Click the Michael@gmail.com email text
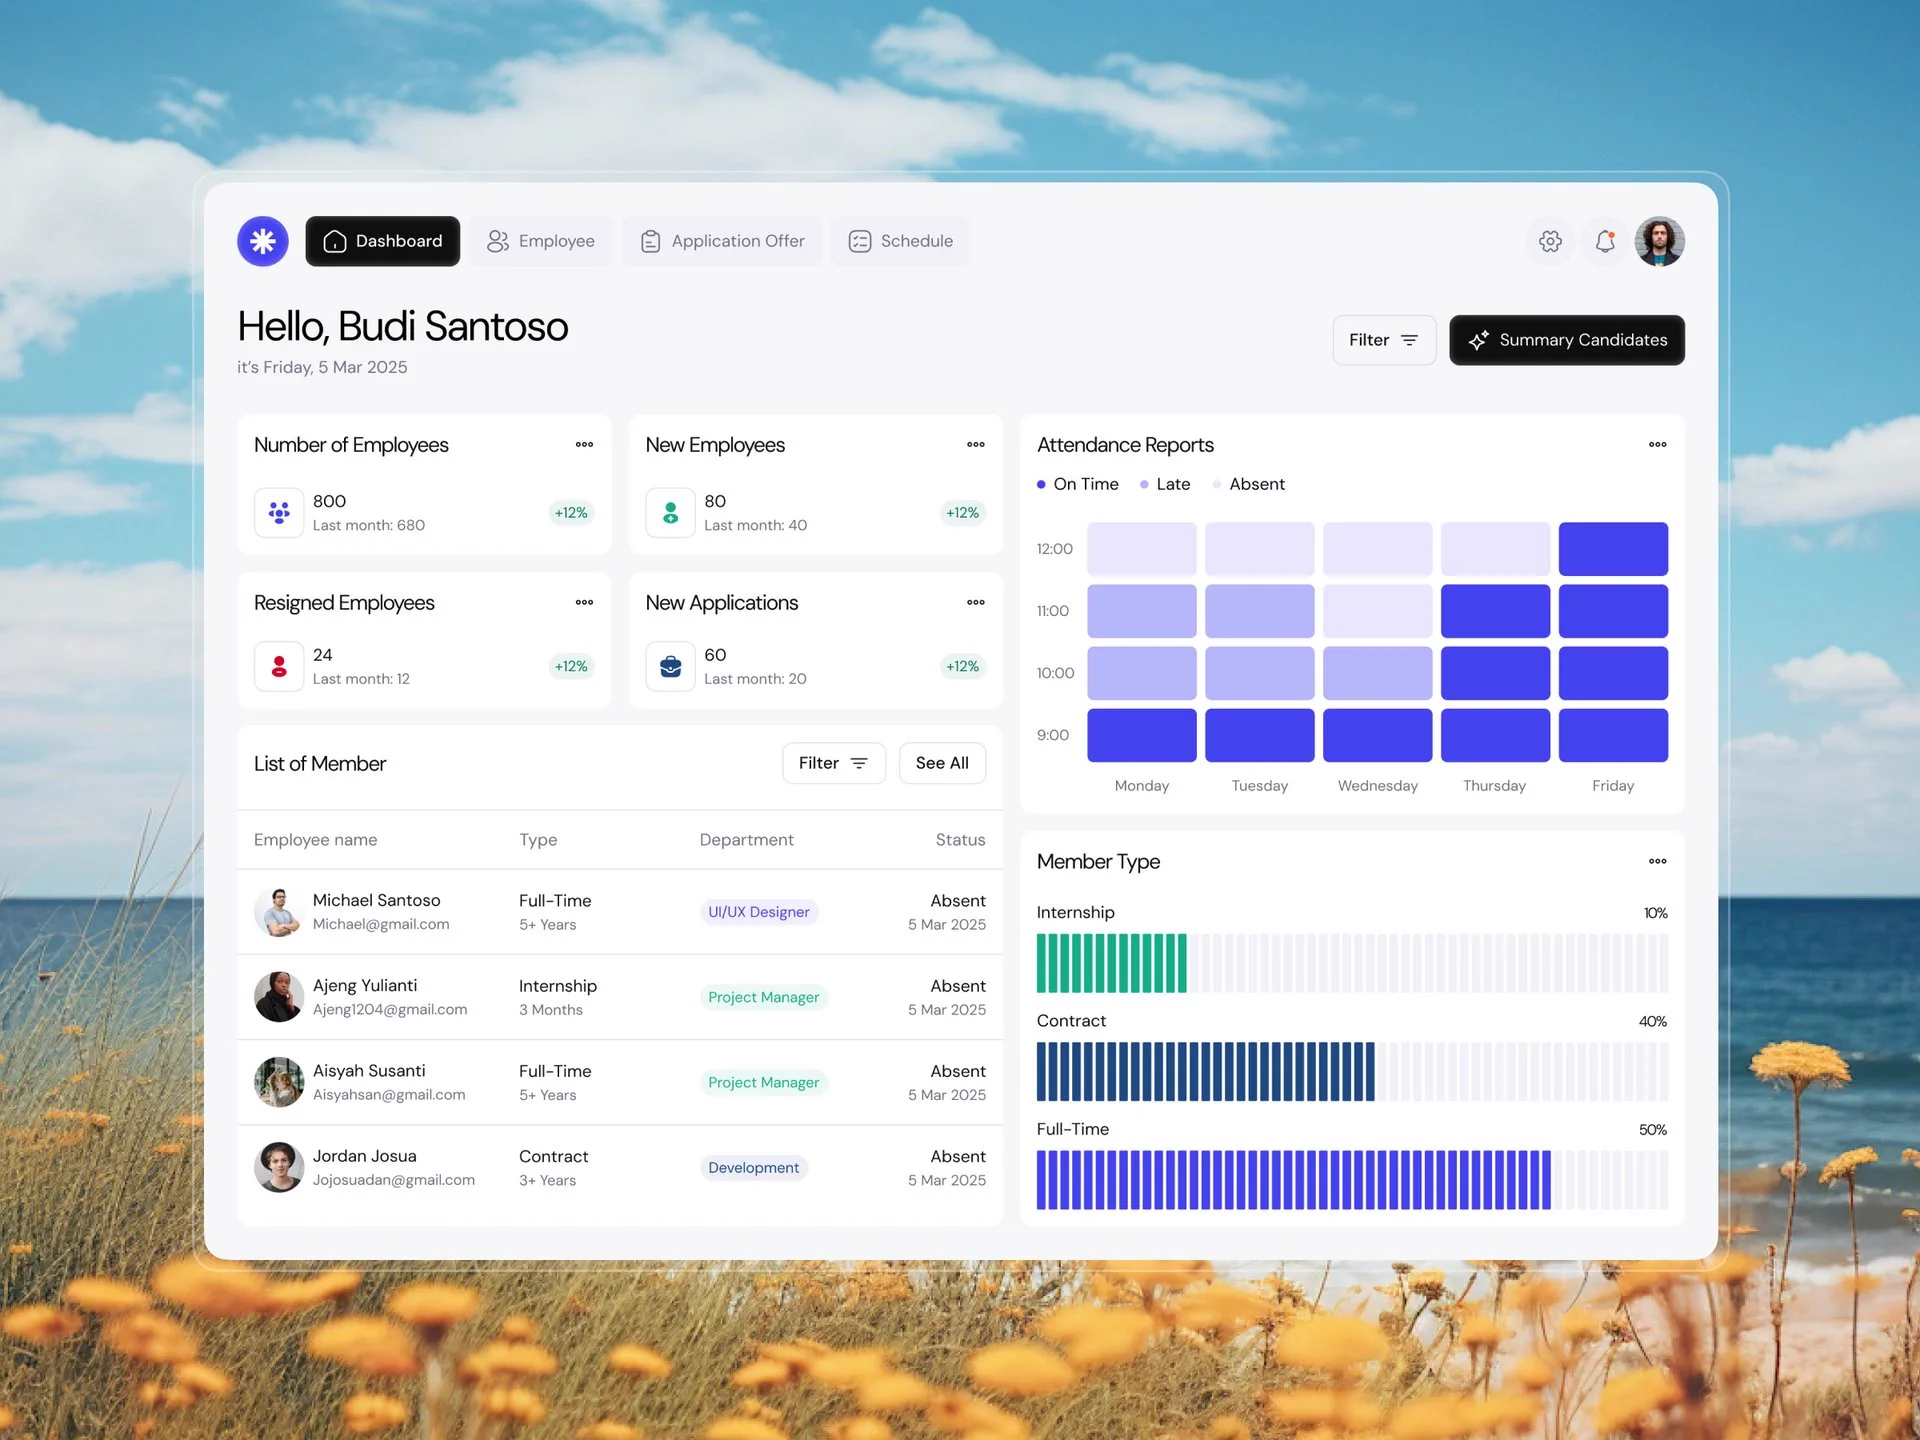 (x=381, y=924)
